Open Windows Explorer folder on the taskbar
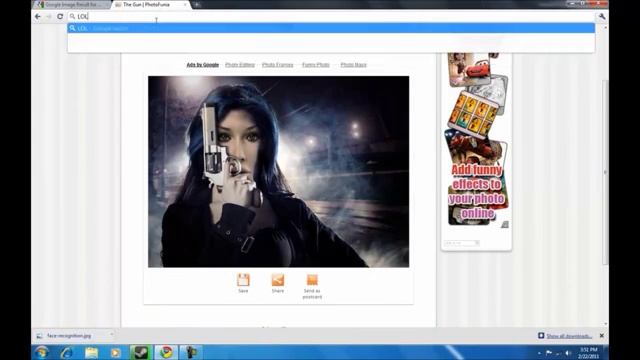 [91, 352]
